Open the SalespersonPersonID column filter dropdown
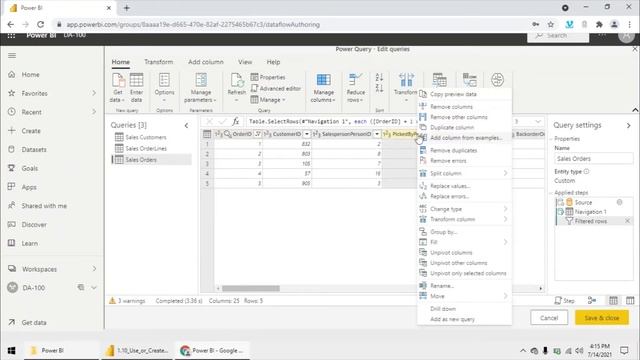Image resolution: width=640 pixels, height=360 pixels. [377, 134]
